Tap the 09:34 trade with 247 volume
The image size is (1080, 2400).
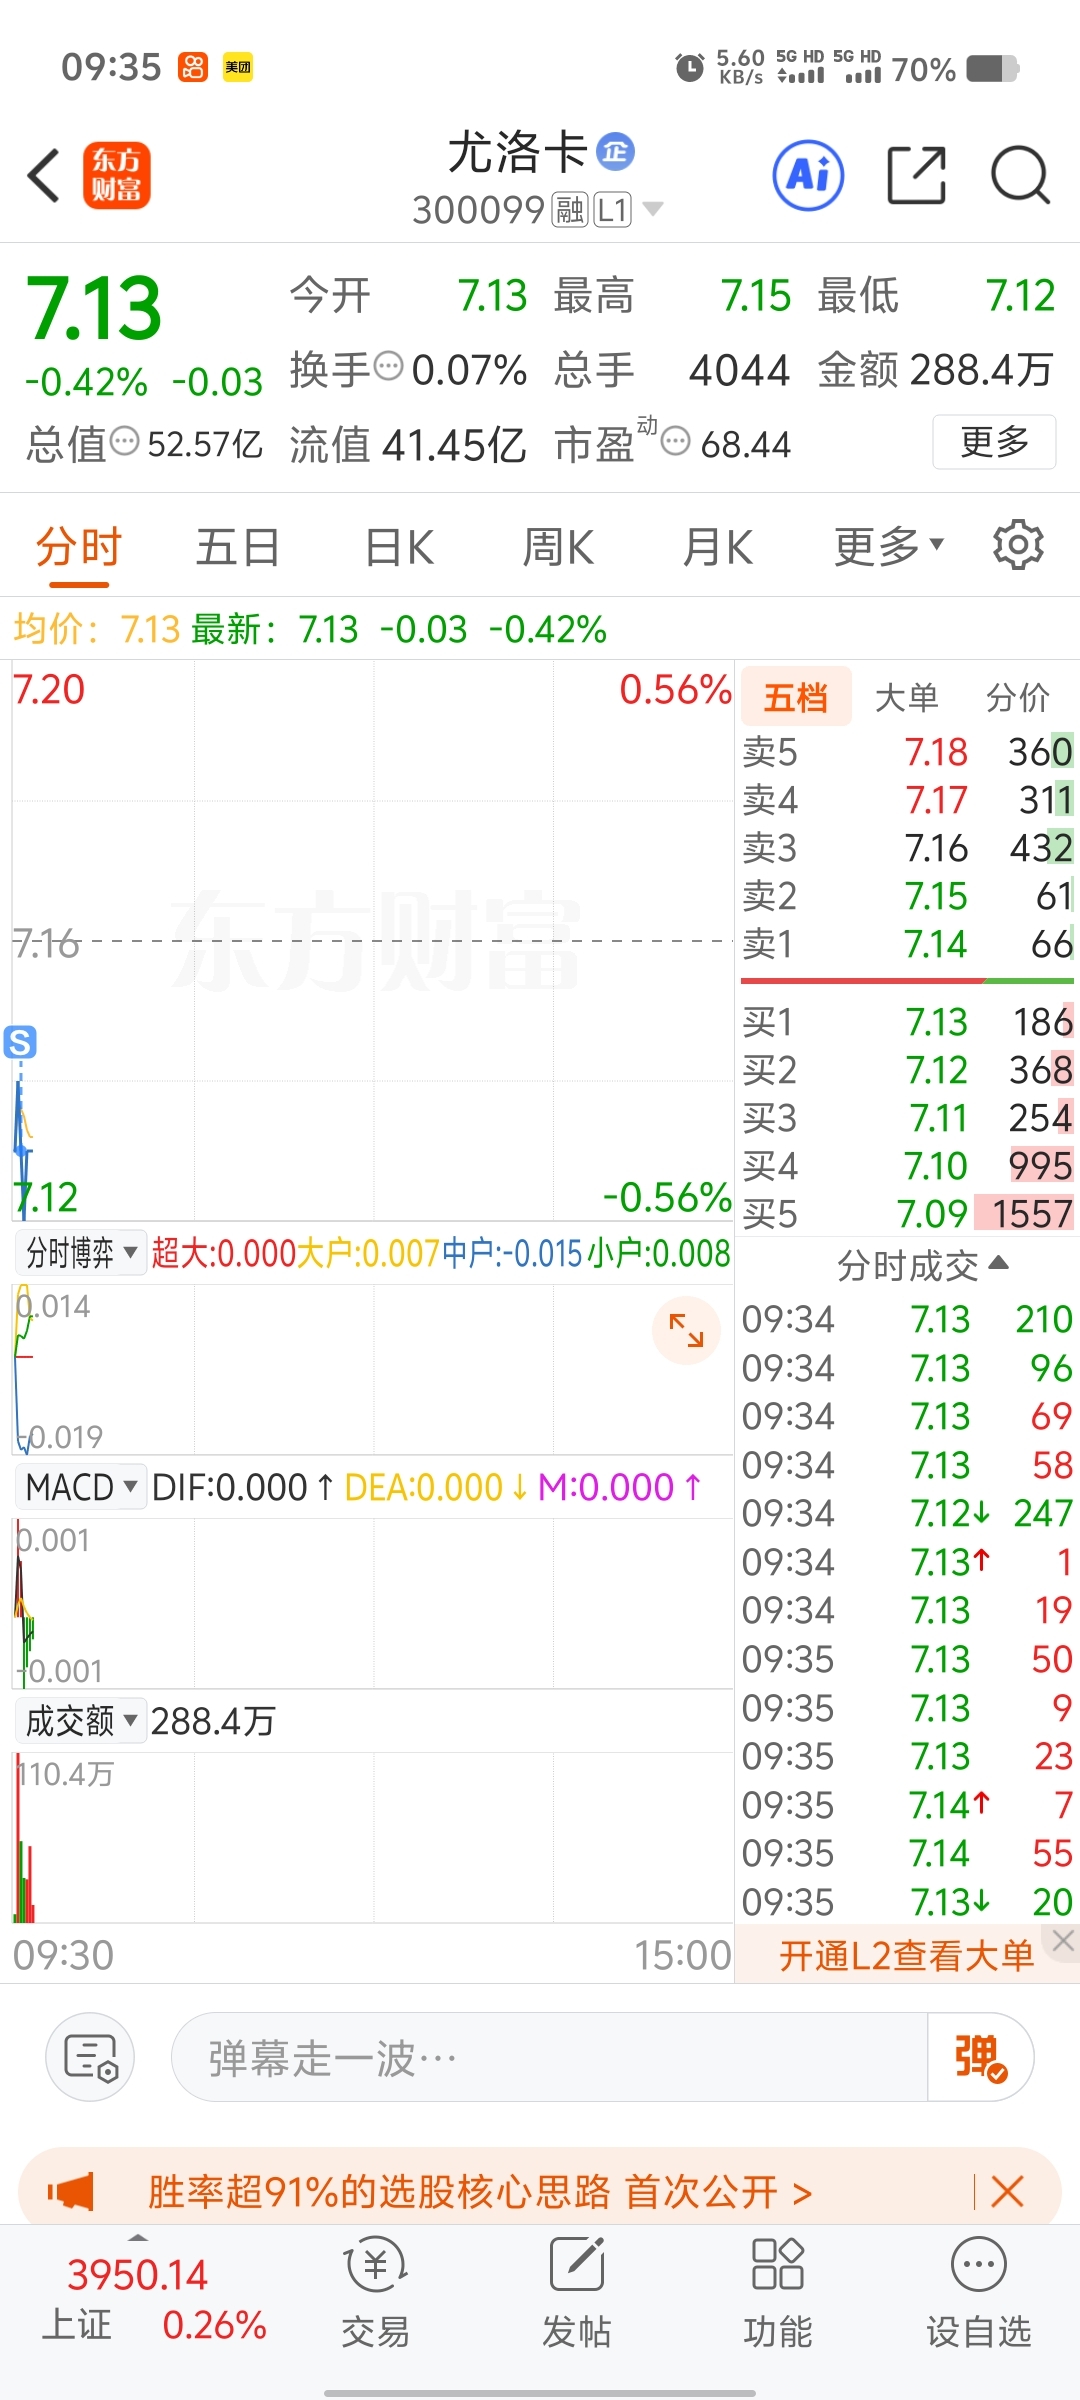click(x=908, y=1513)
